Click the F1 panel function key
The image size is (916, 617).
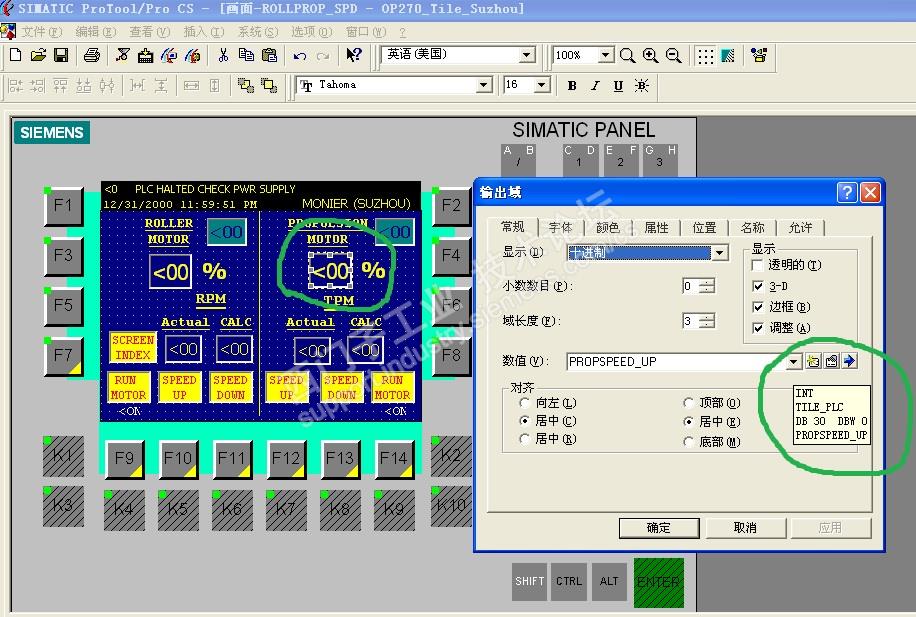pyautogui.click(x=63, y=206)
